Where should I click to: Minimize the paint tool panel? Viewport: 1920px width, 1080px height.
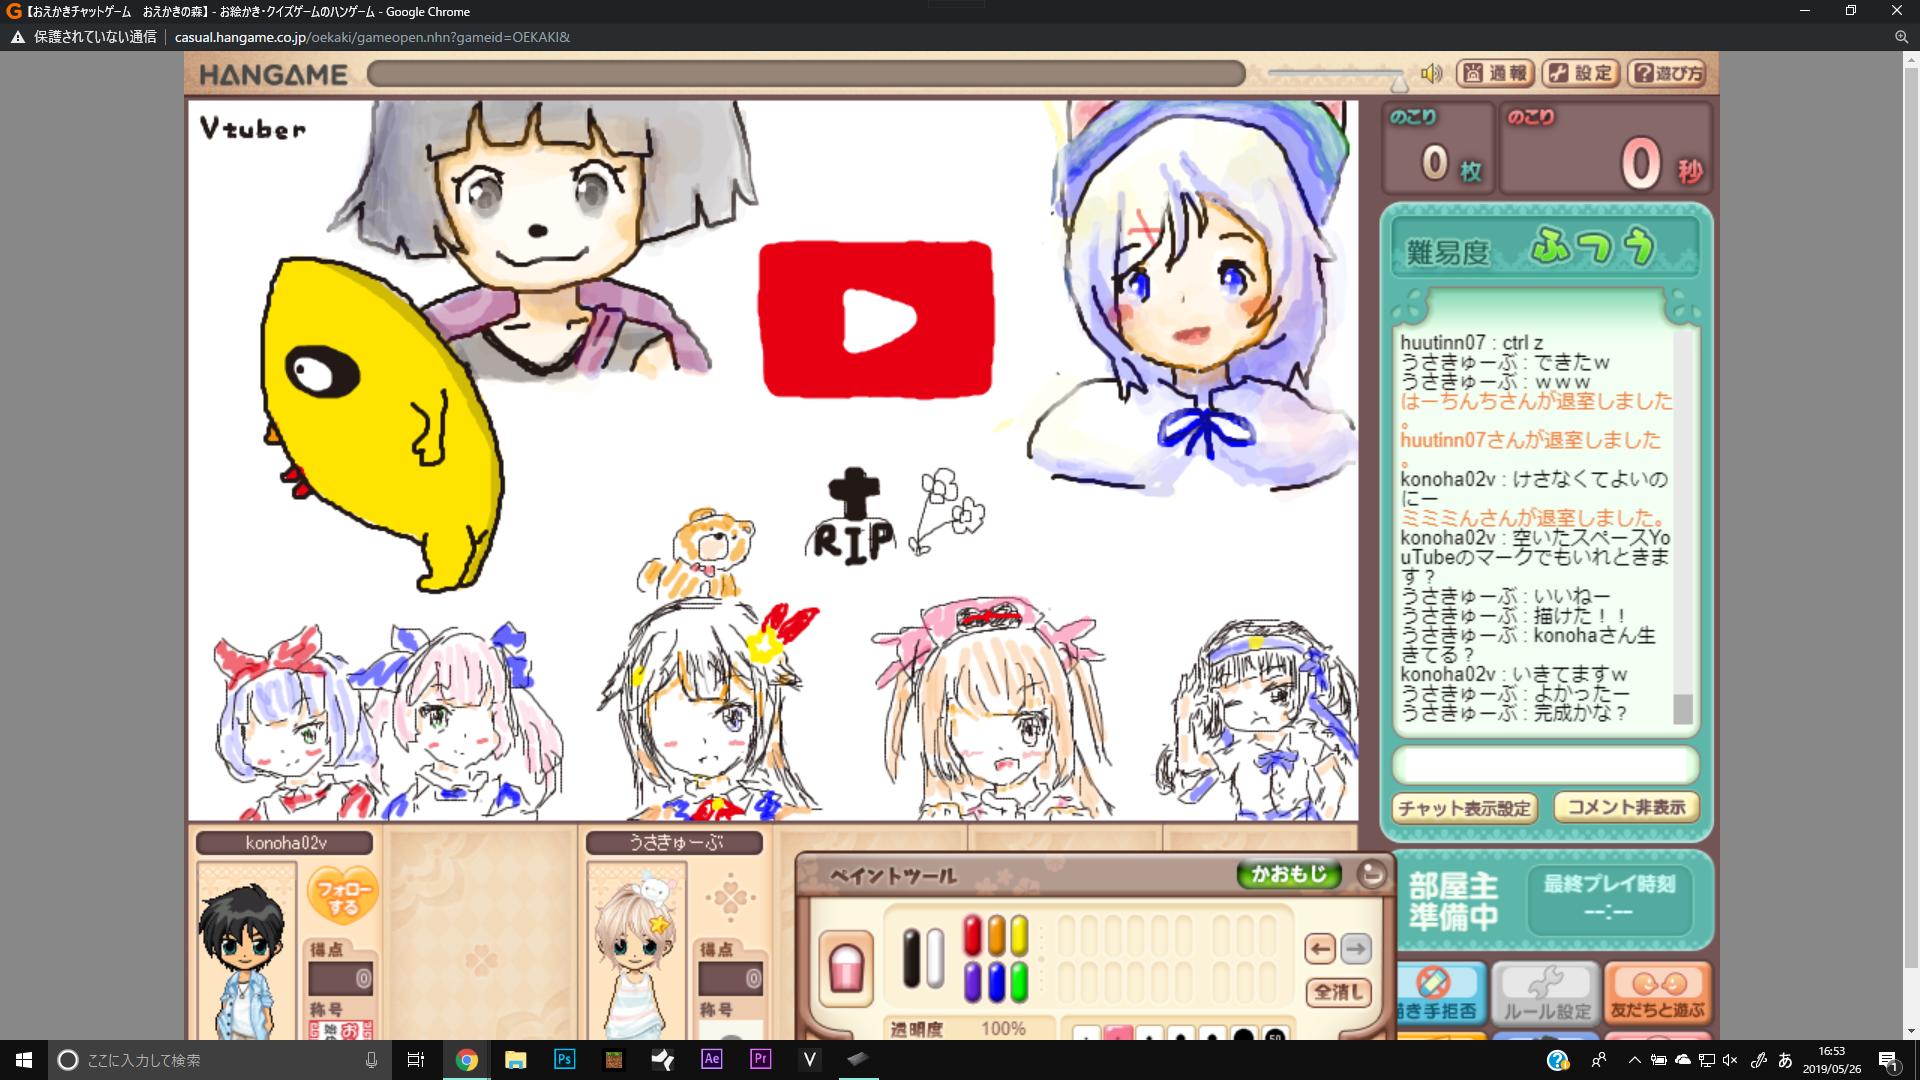(x=1372, y=874)
